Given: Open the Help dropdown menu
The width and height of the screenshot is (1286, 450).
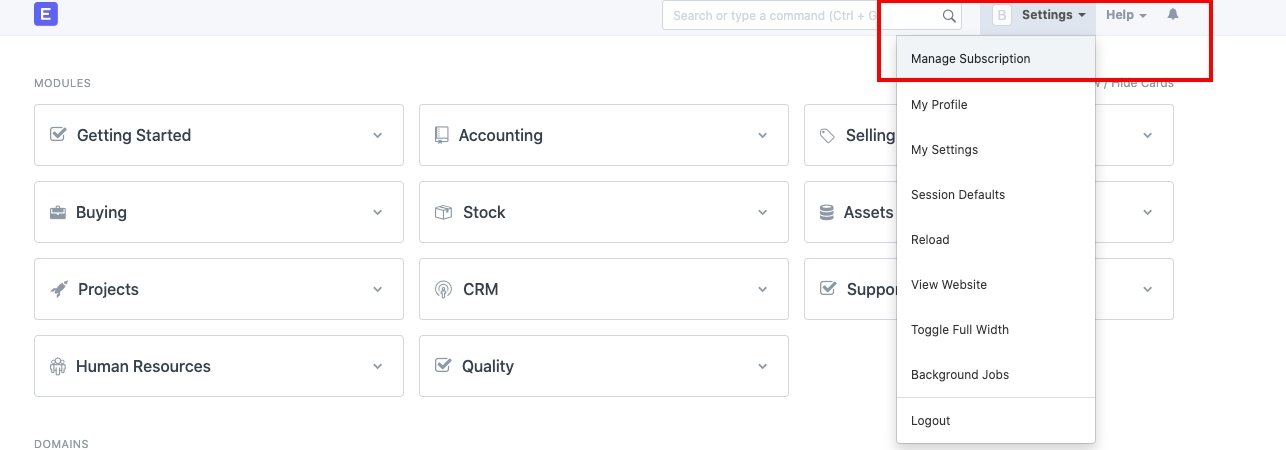Looking at the screenshot, I should click(x=1125, y=15).
